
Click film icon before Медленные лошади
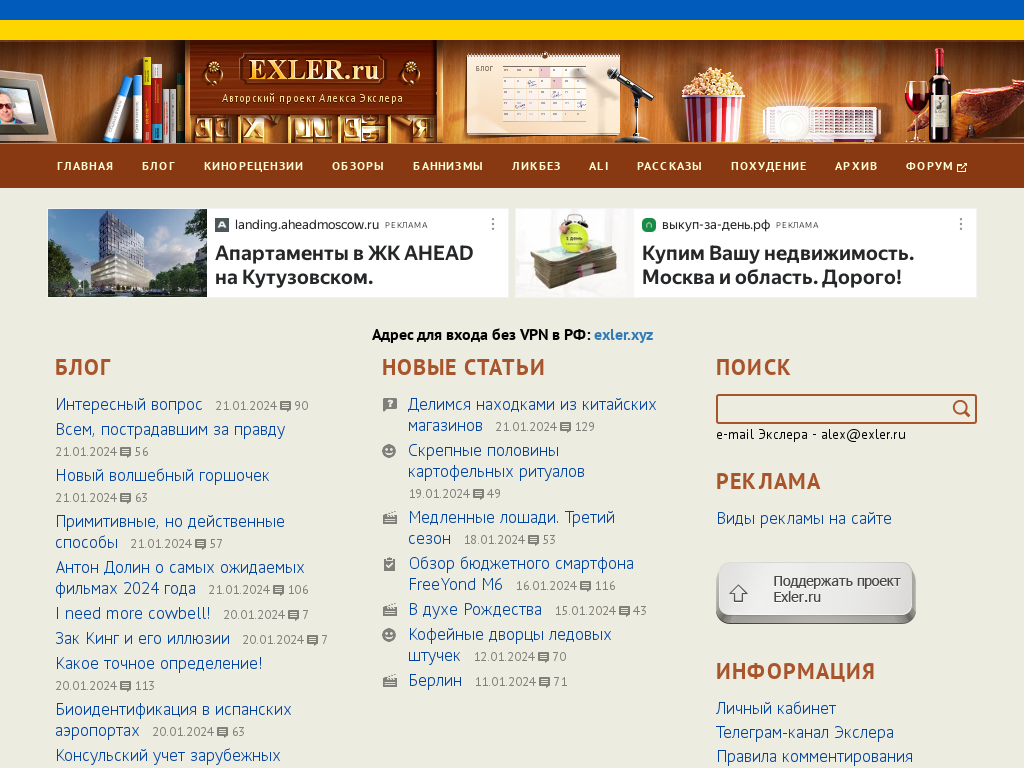pos(389,518)
